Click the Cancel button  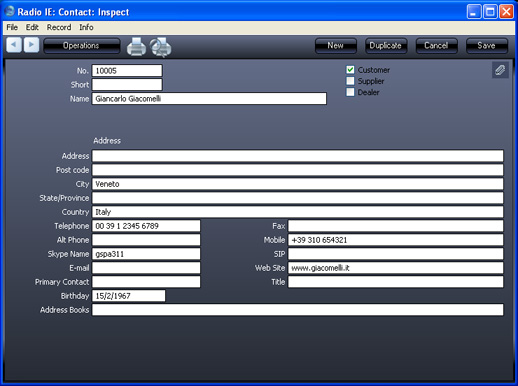click(436, 46)
